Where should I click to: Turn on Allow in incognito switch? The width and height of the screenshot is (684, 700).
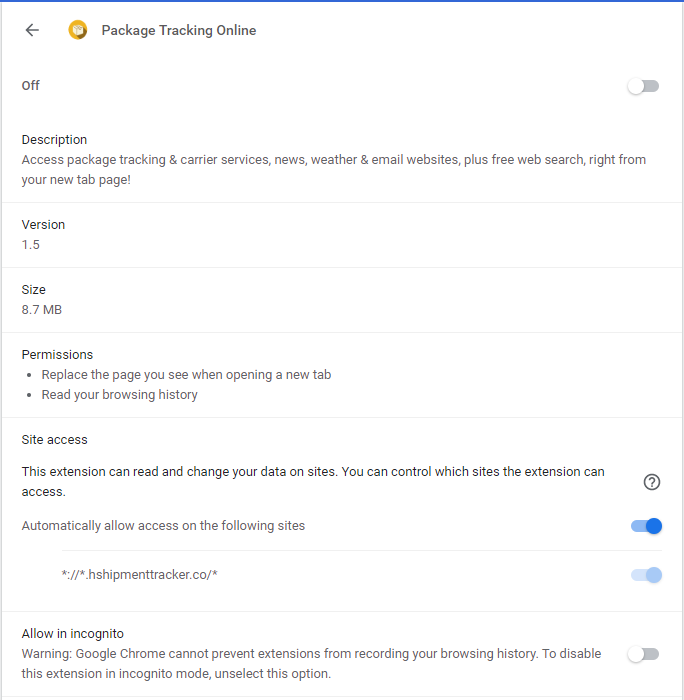644,654
